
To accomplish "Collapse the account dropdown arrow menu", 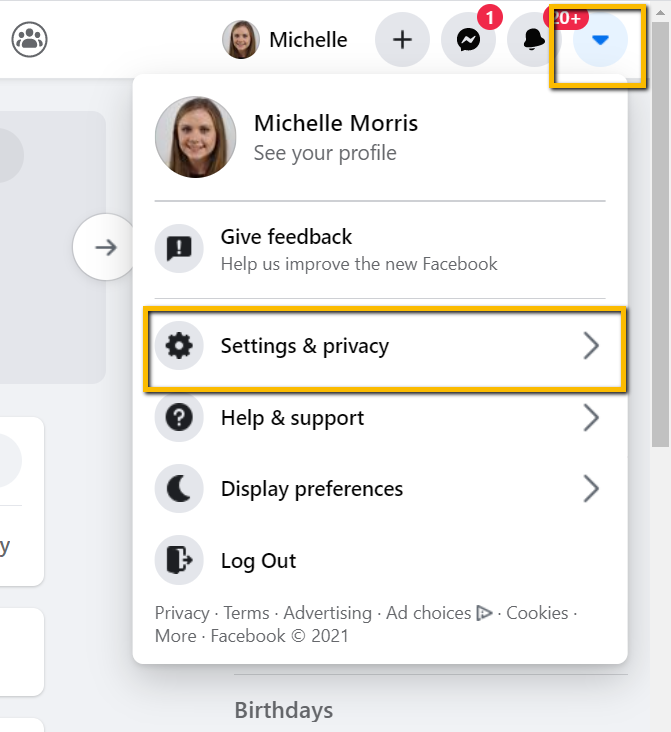I will (600, 40).
